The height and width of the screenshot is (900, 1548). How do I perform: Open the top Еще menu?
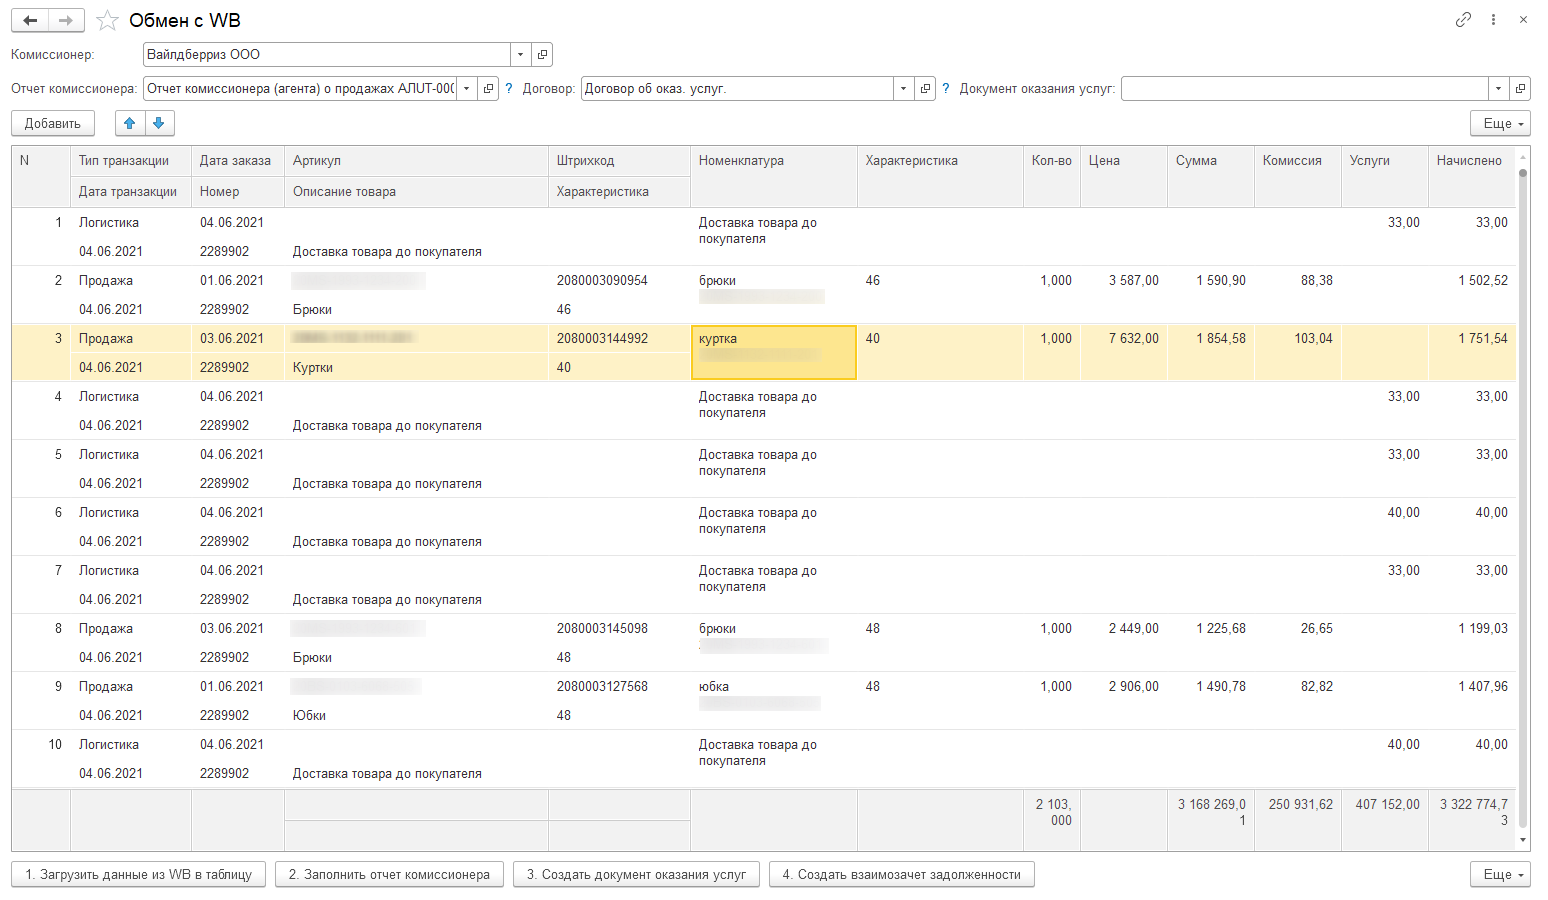click(x=1500, y=123)
